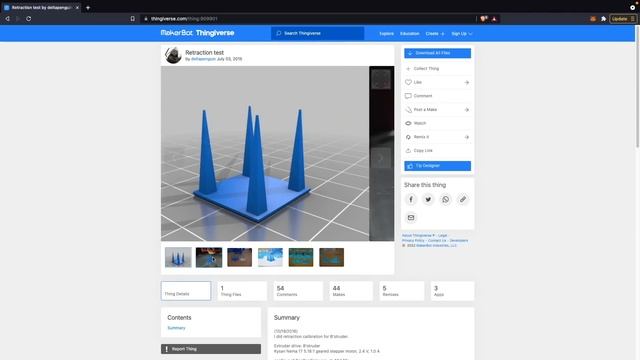Switch to the 44 Makes tab
The image size is (640, 360).
click(x=351, y=291)
